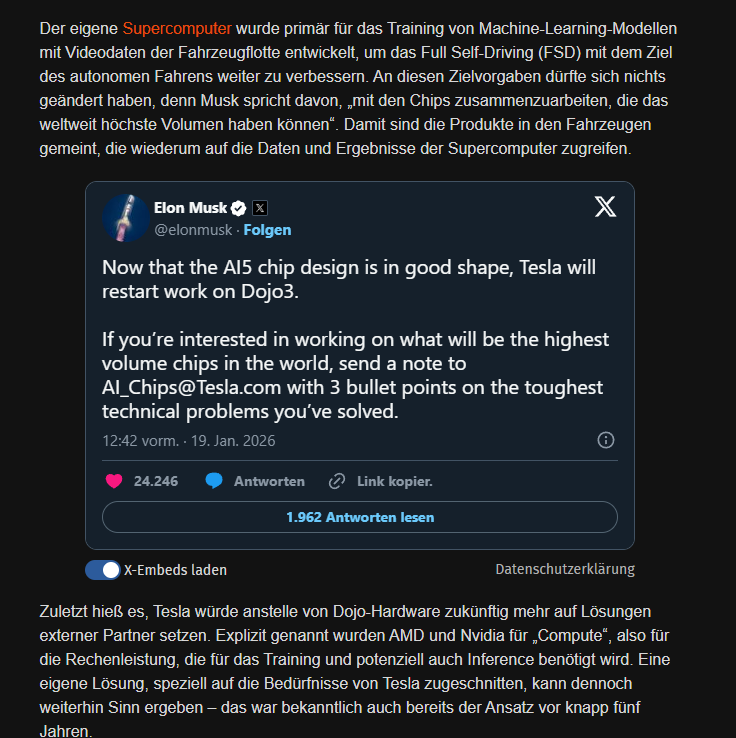736x738 pixels.
Task: Open the Datenschutzerklärung link
Action: coord(565,569)
